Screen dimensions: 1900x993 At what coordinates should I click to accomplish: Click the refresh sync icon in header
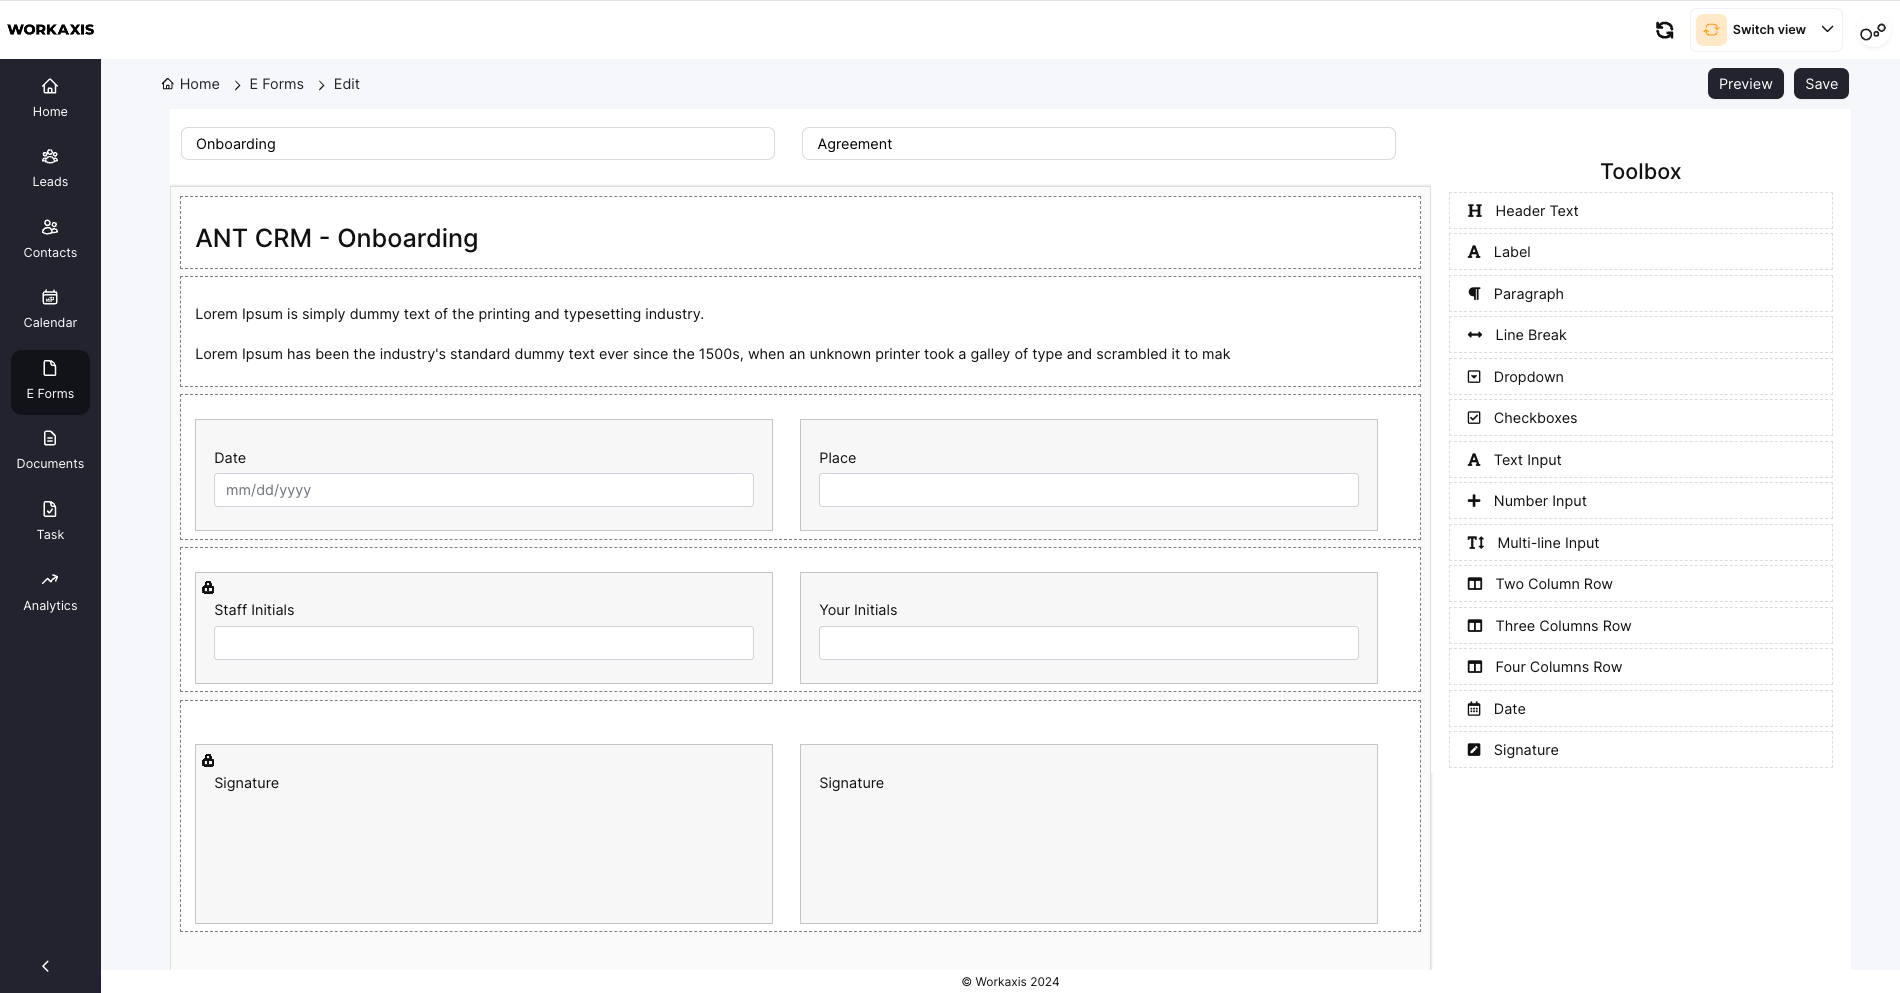(x=1664, y=30)
